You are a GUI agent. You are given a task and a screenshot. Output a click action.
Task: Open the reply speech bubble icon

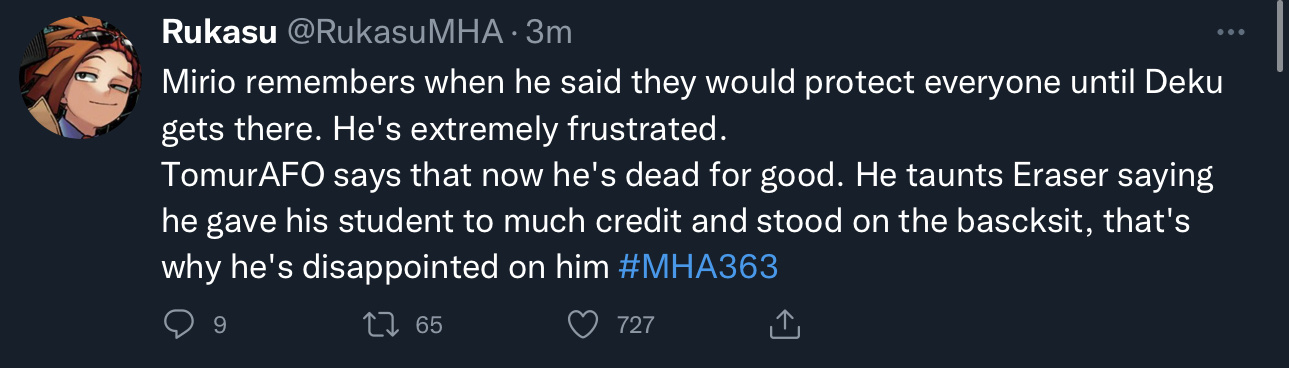click(x=178, y=324)
